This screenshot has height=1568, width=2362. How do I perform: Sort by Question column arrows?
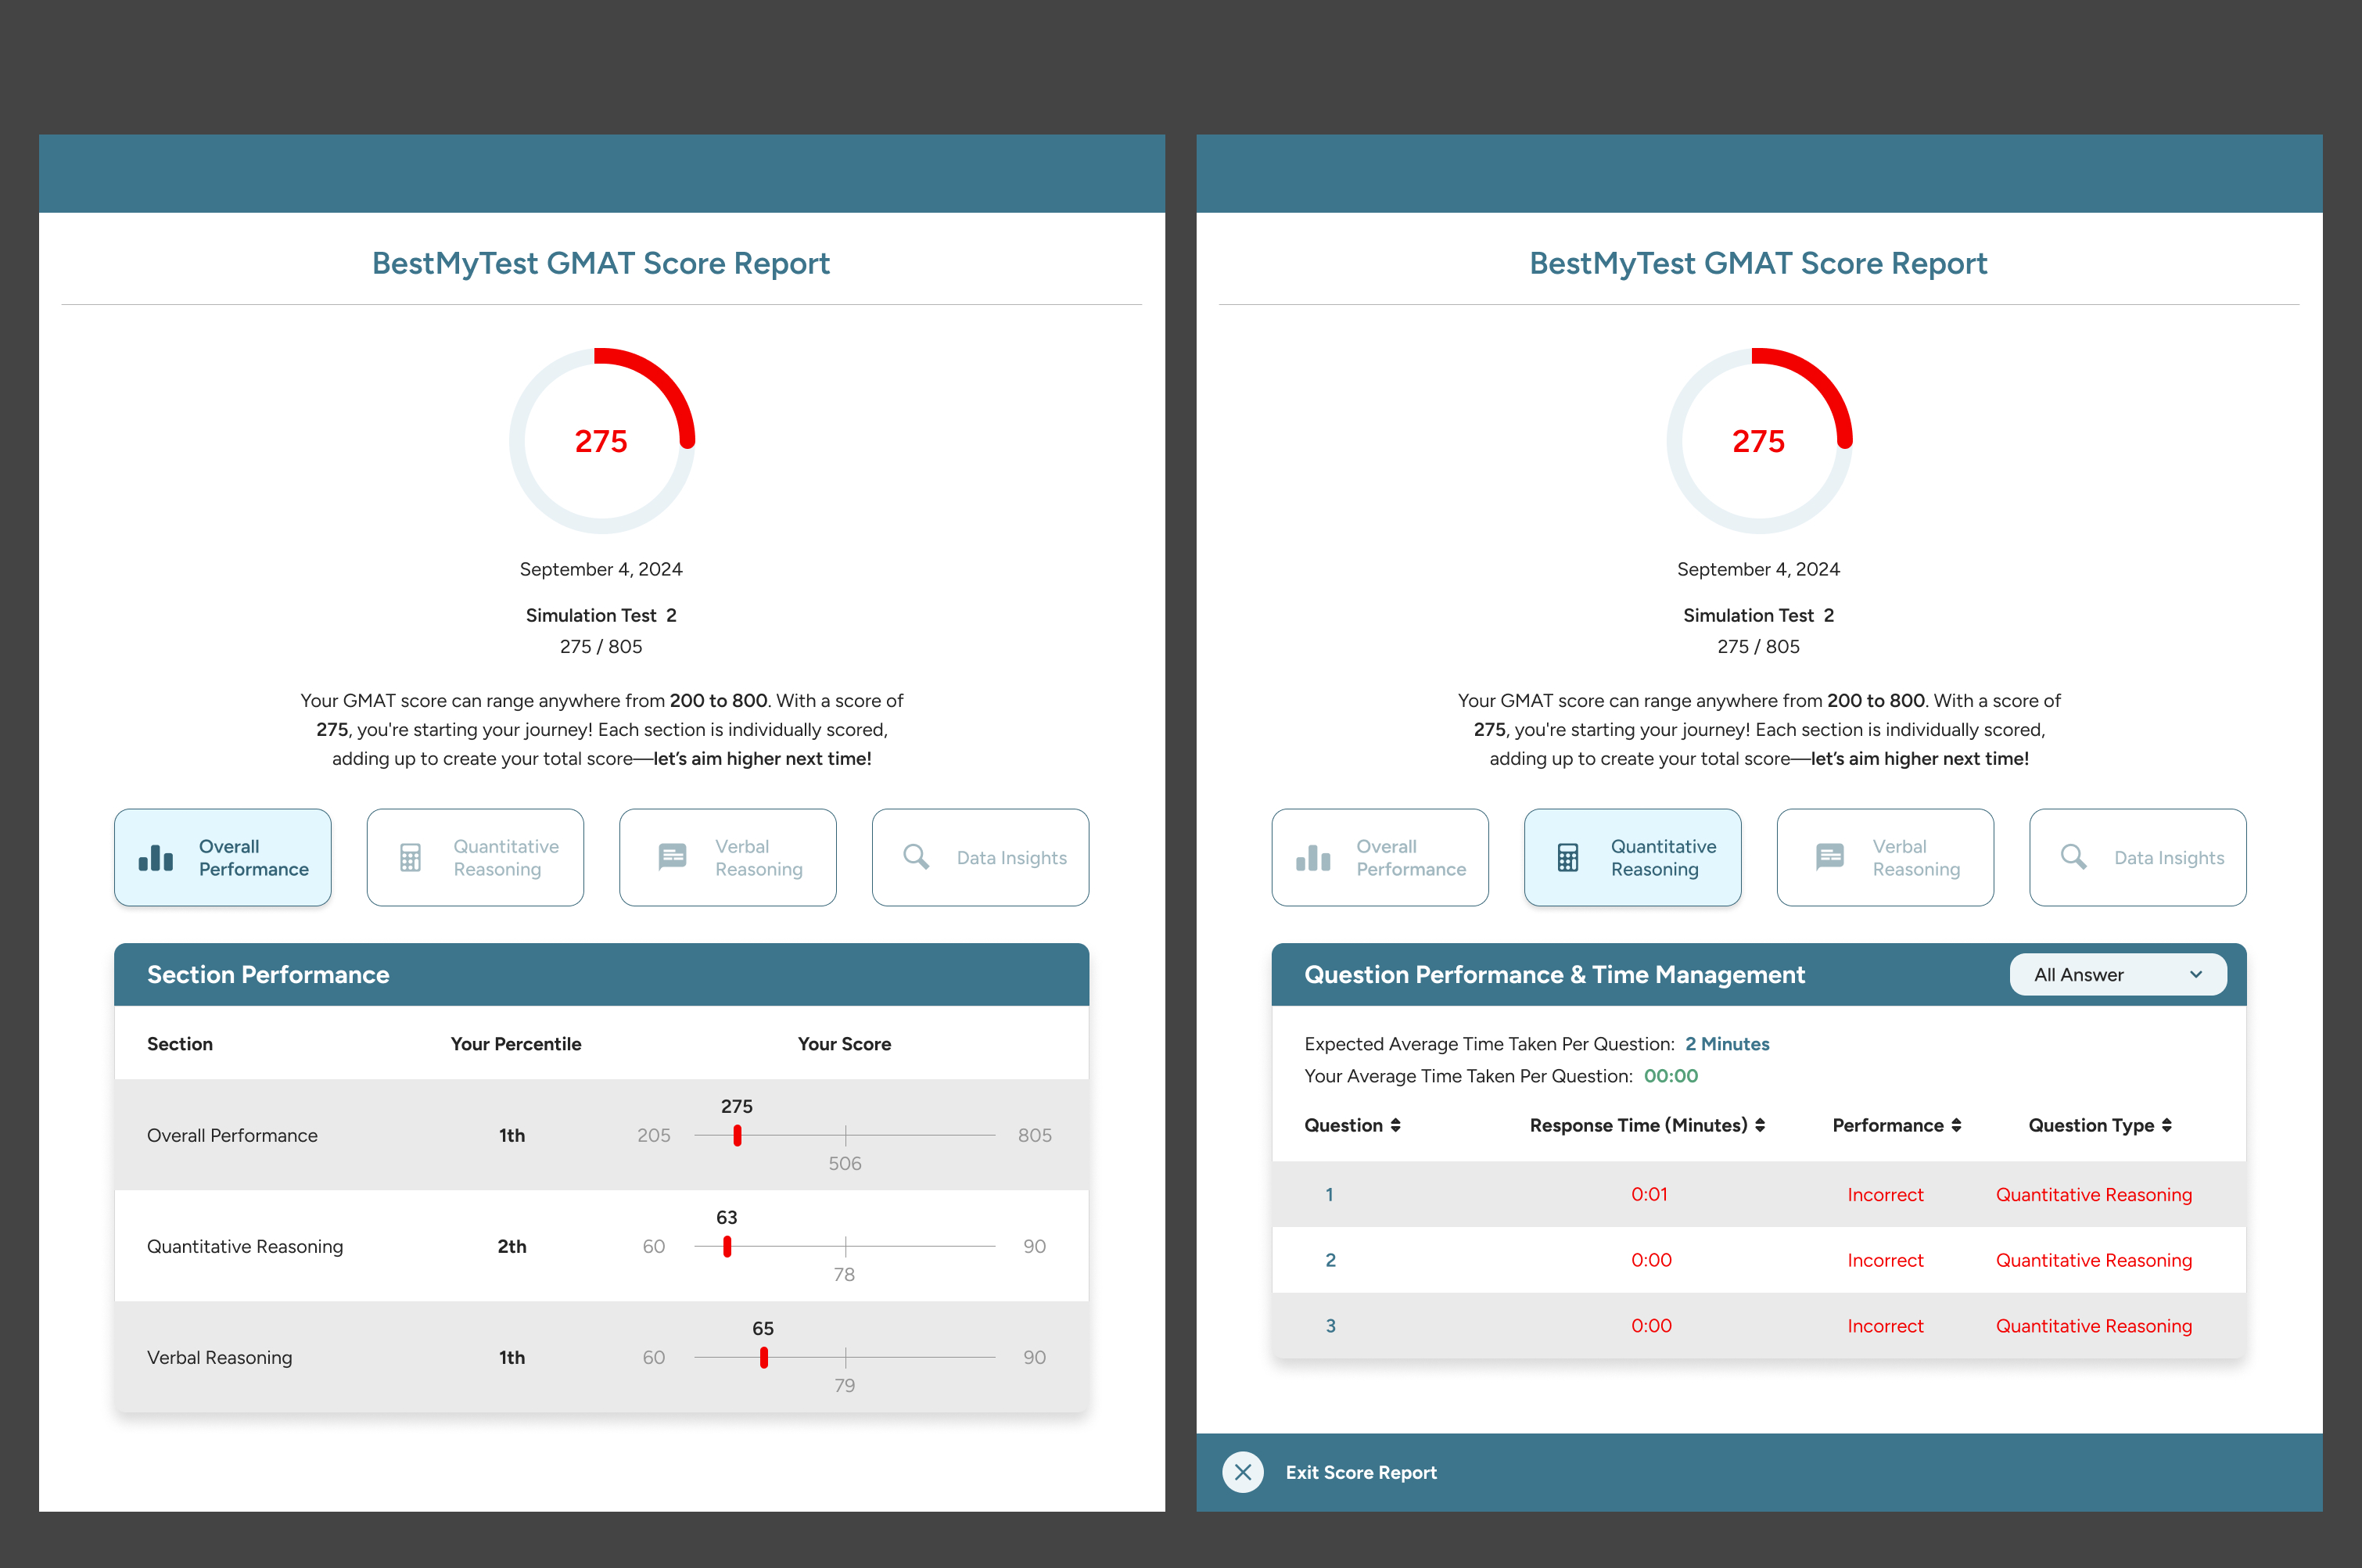tap(1395, 1125)
